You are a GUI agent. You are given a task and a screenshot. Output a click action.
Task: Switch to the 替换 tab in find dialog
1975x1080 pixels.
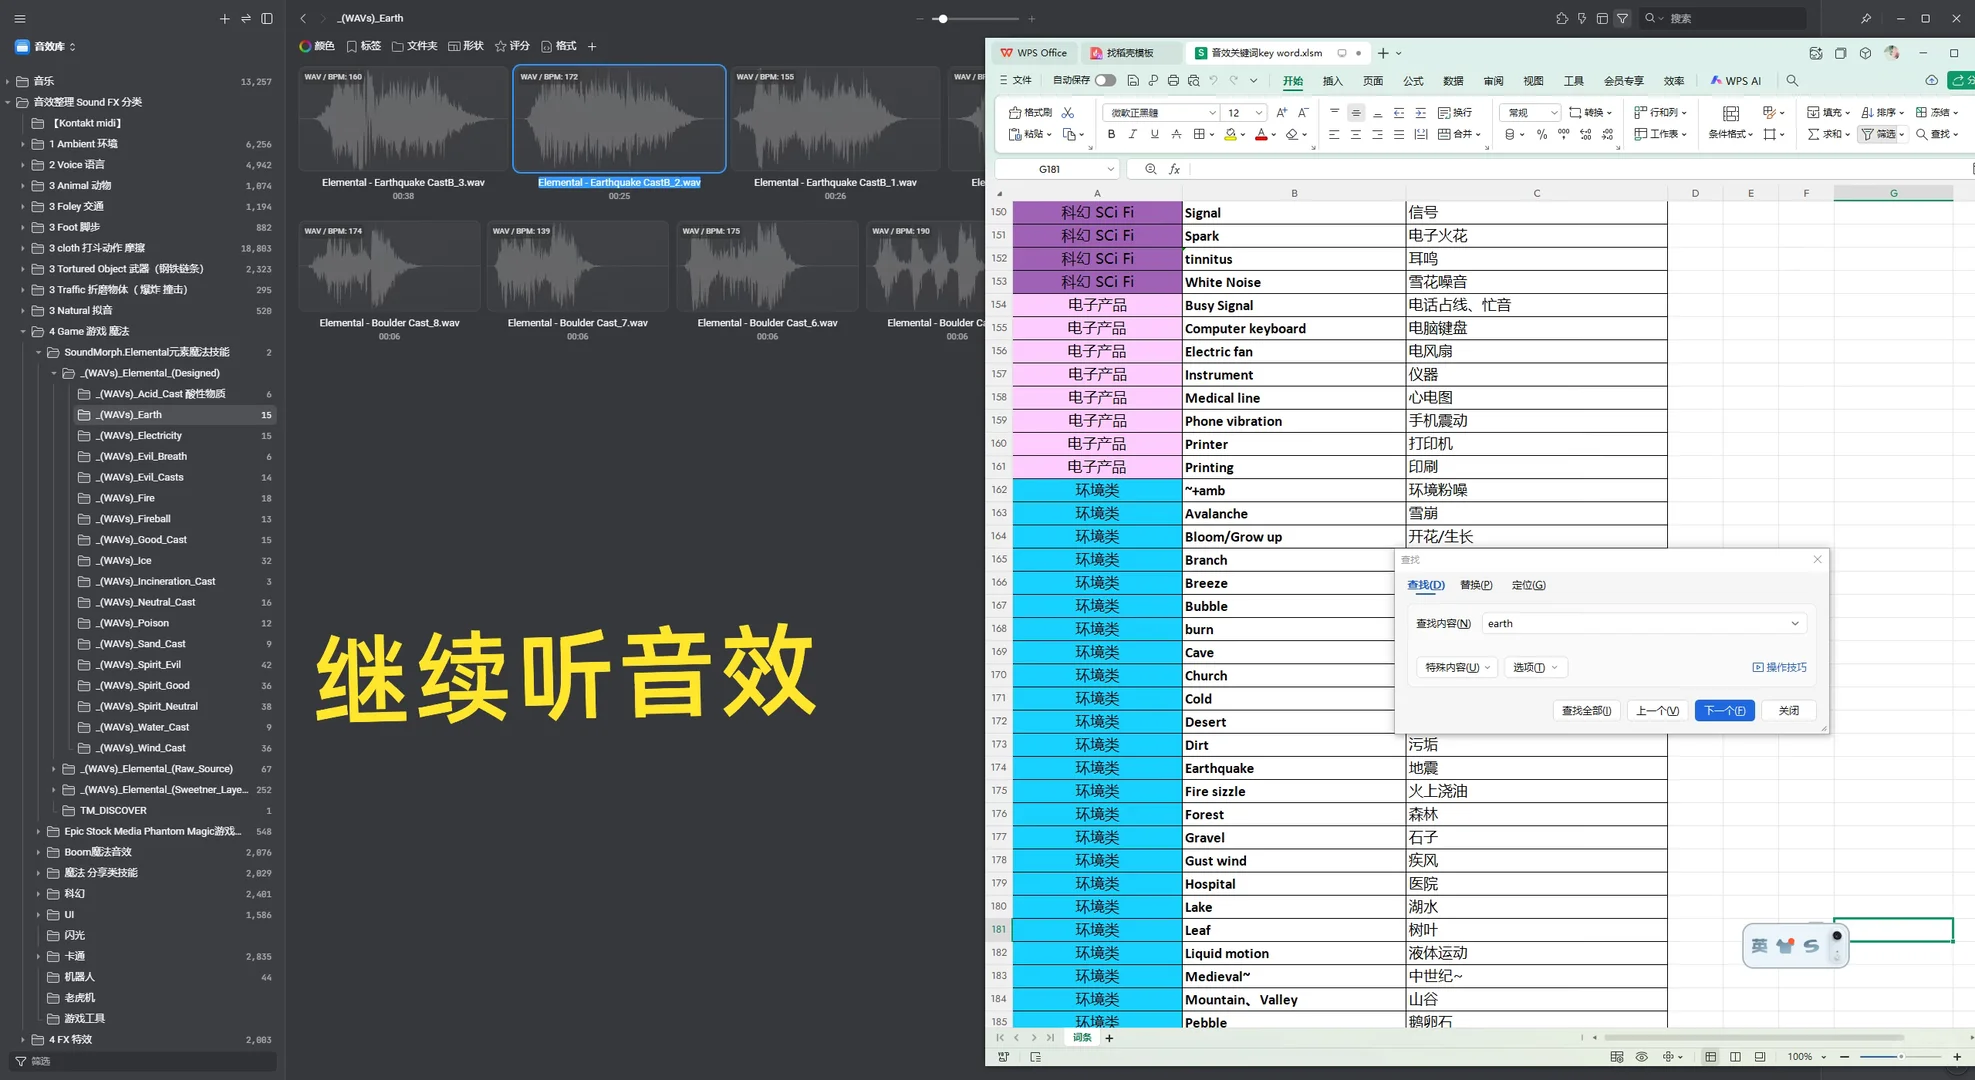[1476, 585]
